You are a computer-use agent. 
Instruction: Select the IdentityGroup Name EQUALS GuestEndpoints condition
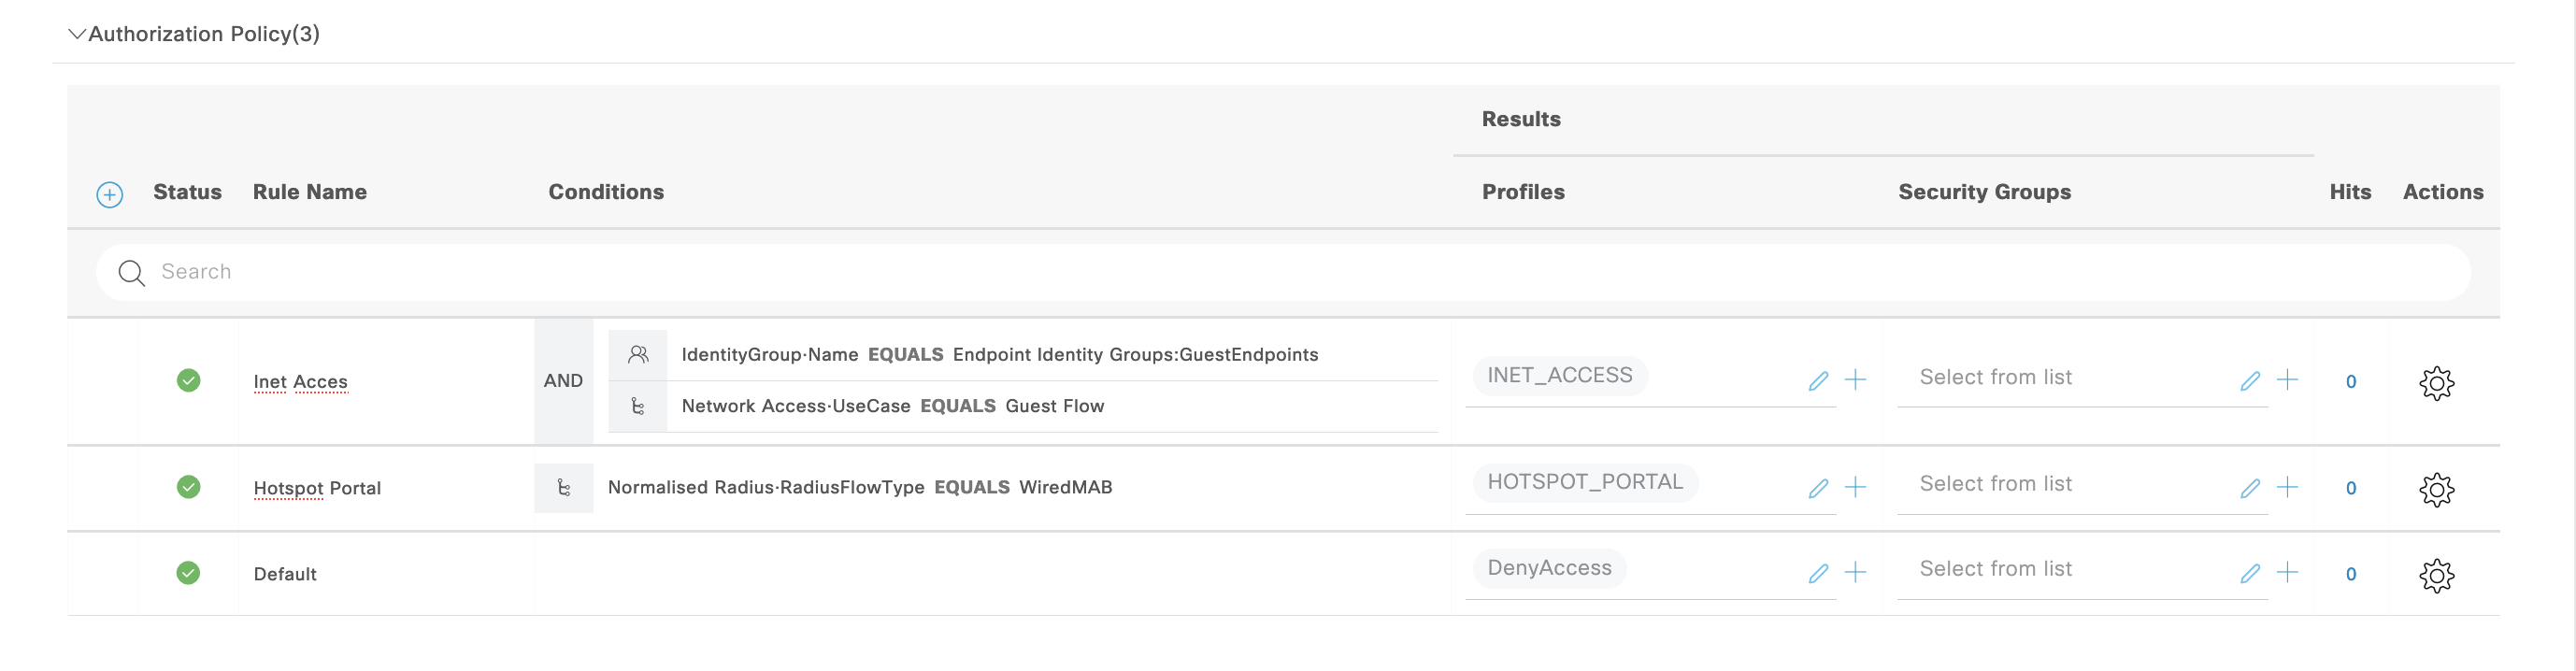point(999,355)
